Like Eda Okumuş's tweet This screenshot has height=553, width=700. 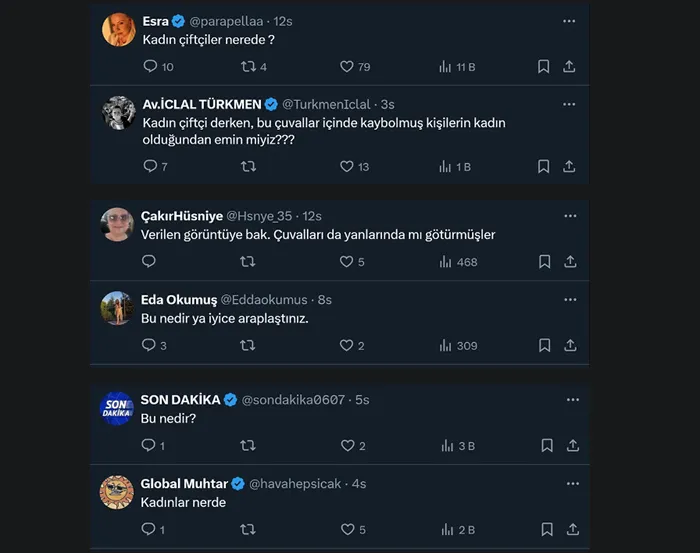(x=347, y=345)
